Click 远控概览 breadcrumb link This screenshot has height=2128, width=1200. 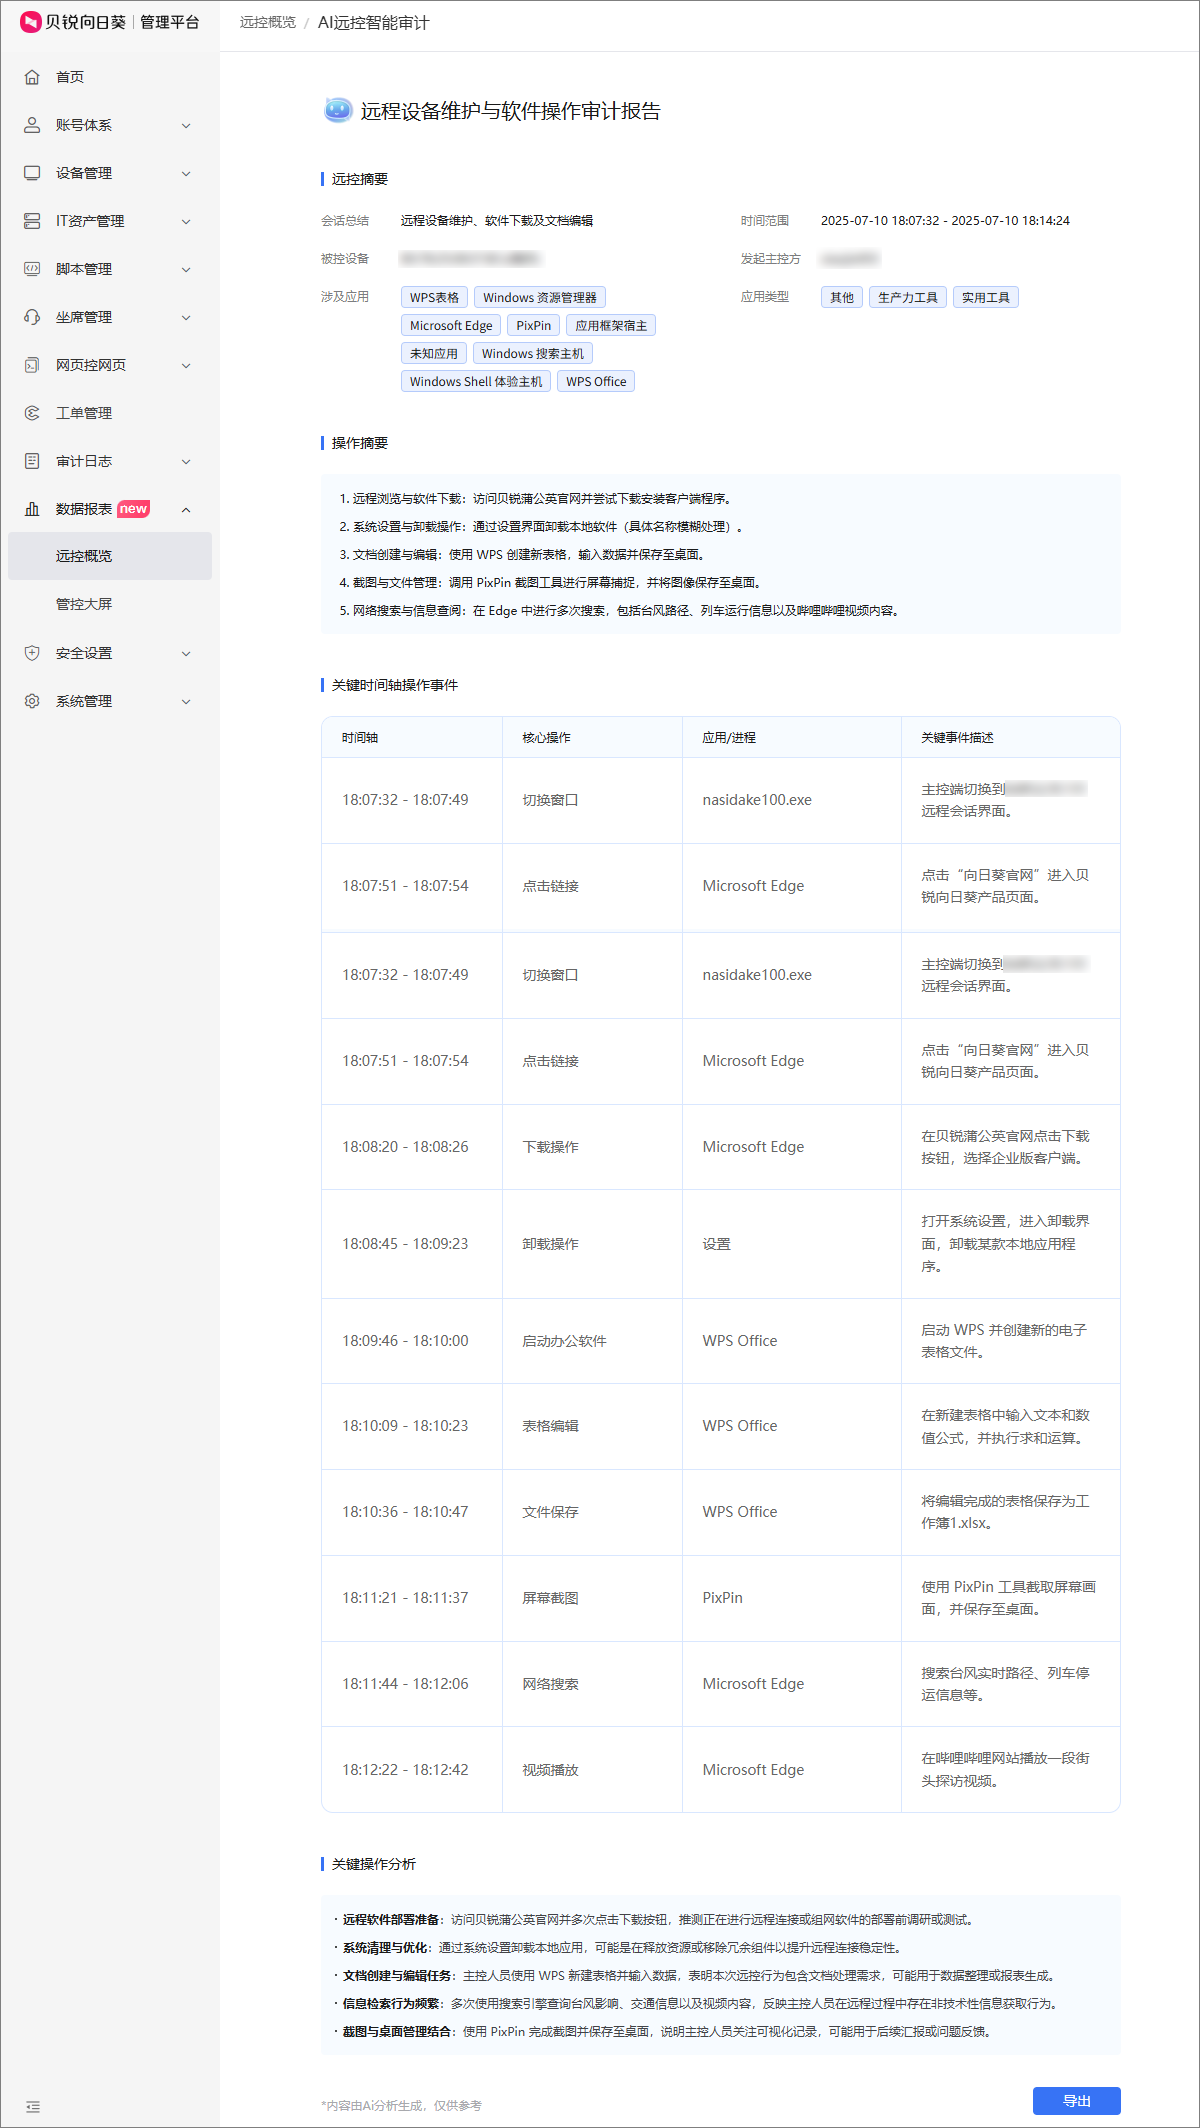268,22
